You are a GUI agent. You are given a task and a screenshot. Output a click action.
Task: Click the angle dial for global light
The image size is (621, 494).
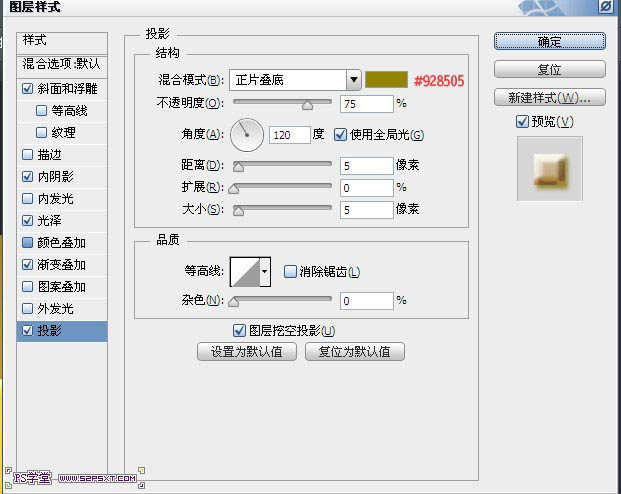tap(246, 134)
